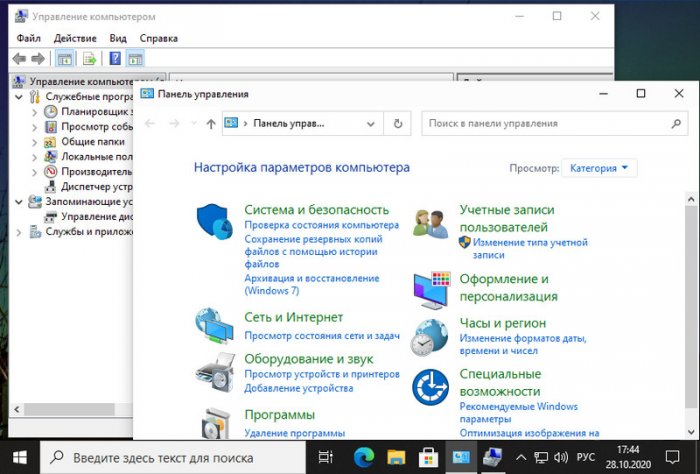Click Оформление и персонализация monitor icon
700x474 pixels.
click(x=432, y=291)
